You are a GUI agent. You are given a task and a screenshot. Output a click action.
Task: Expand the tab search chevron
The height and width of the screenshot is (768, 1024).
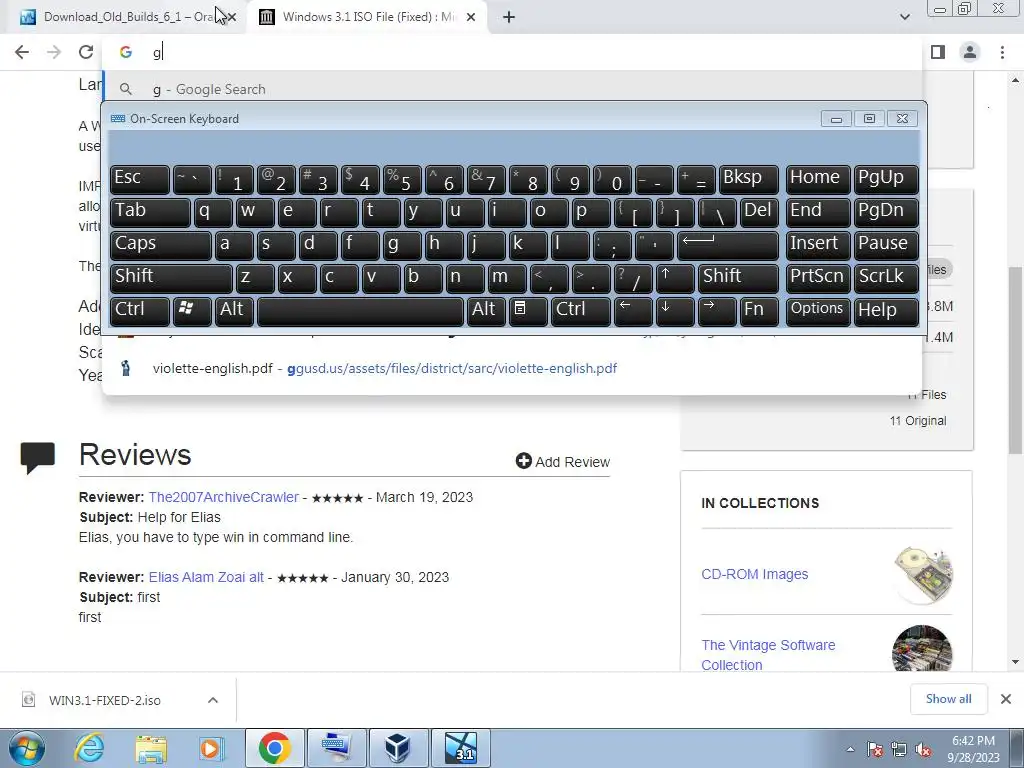coord(904,18)
